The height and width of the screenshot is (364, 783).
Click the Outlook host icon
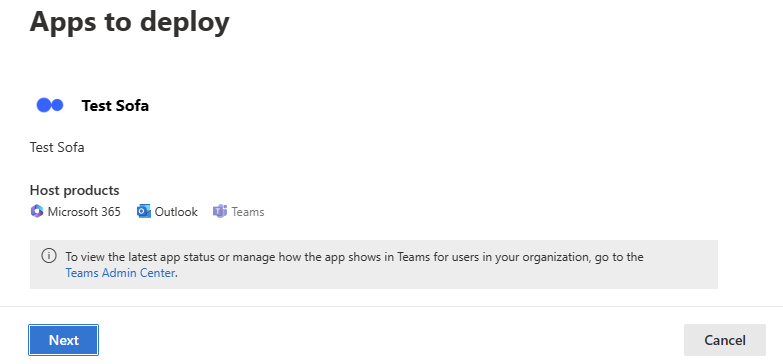(x=144, y=212)
